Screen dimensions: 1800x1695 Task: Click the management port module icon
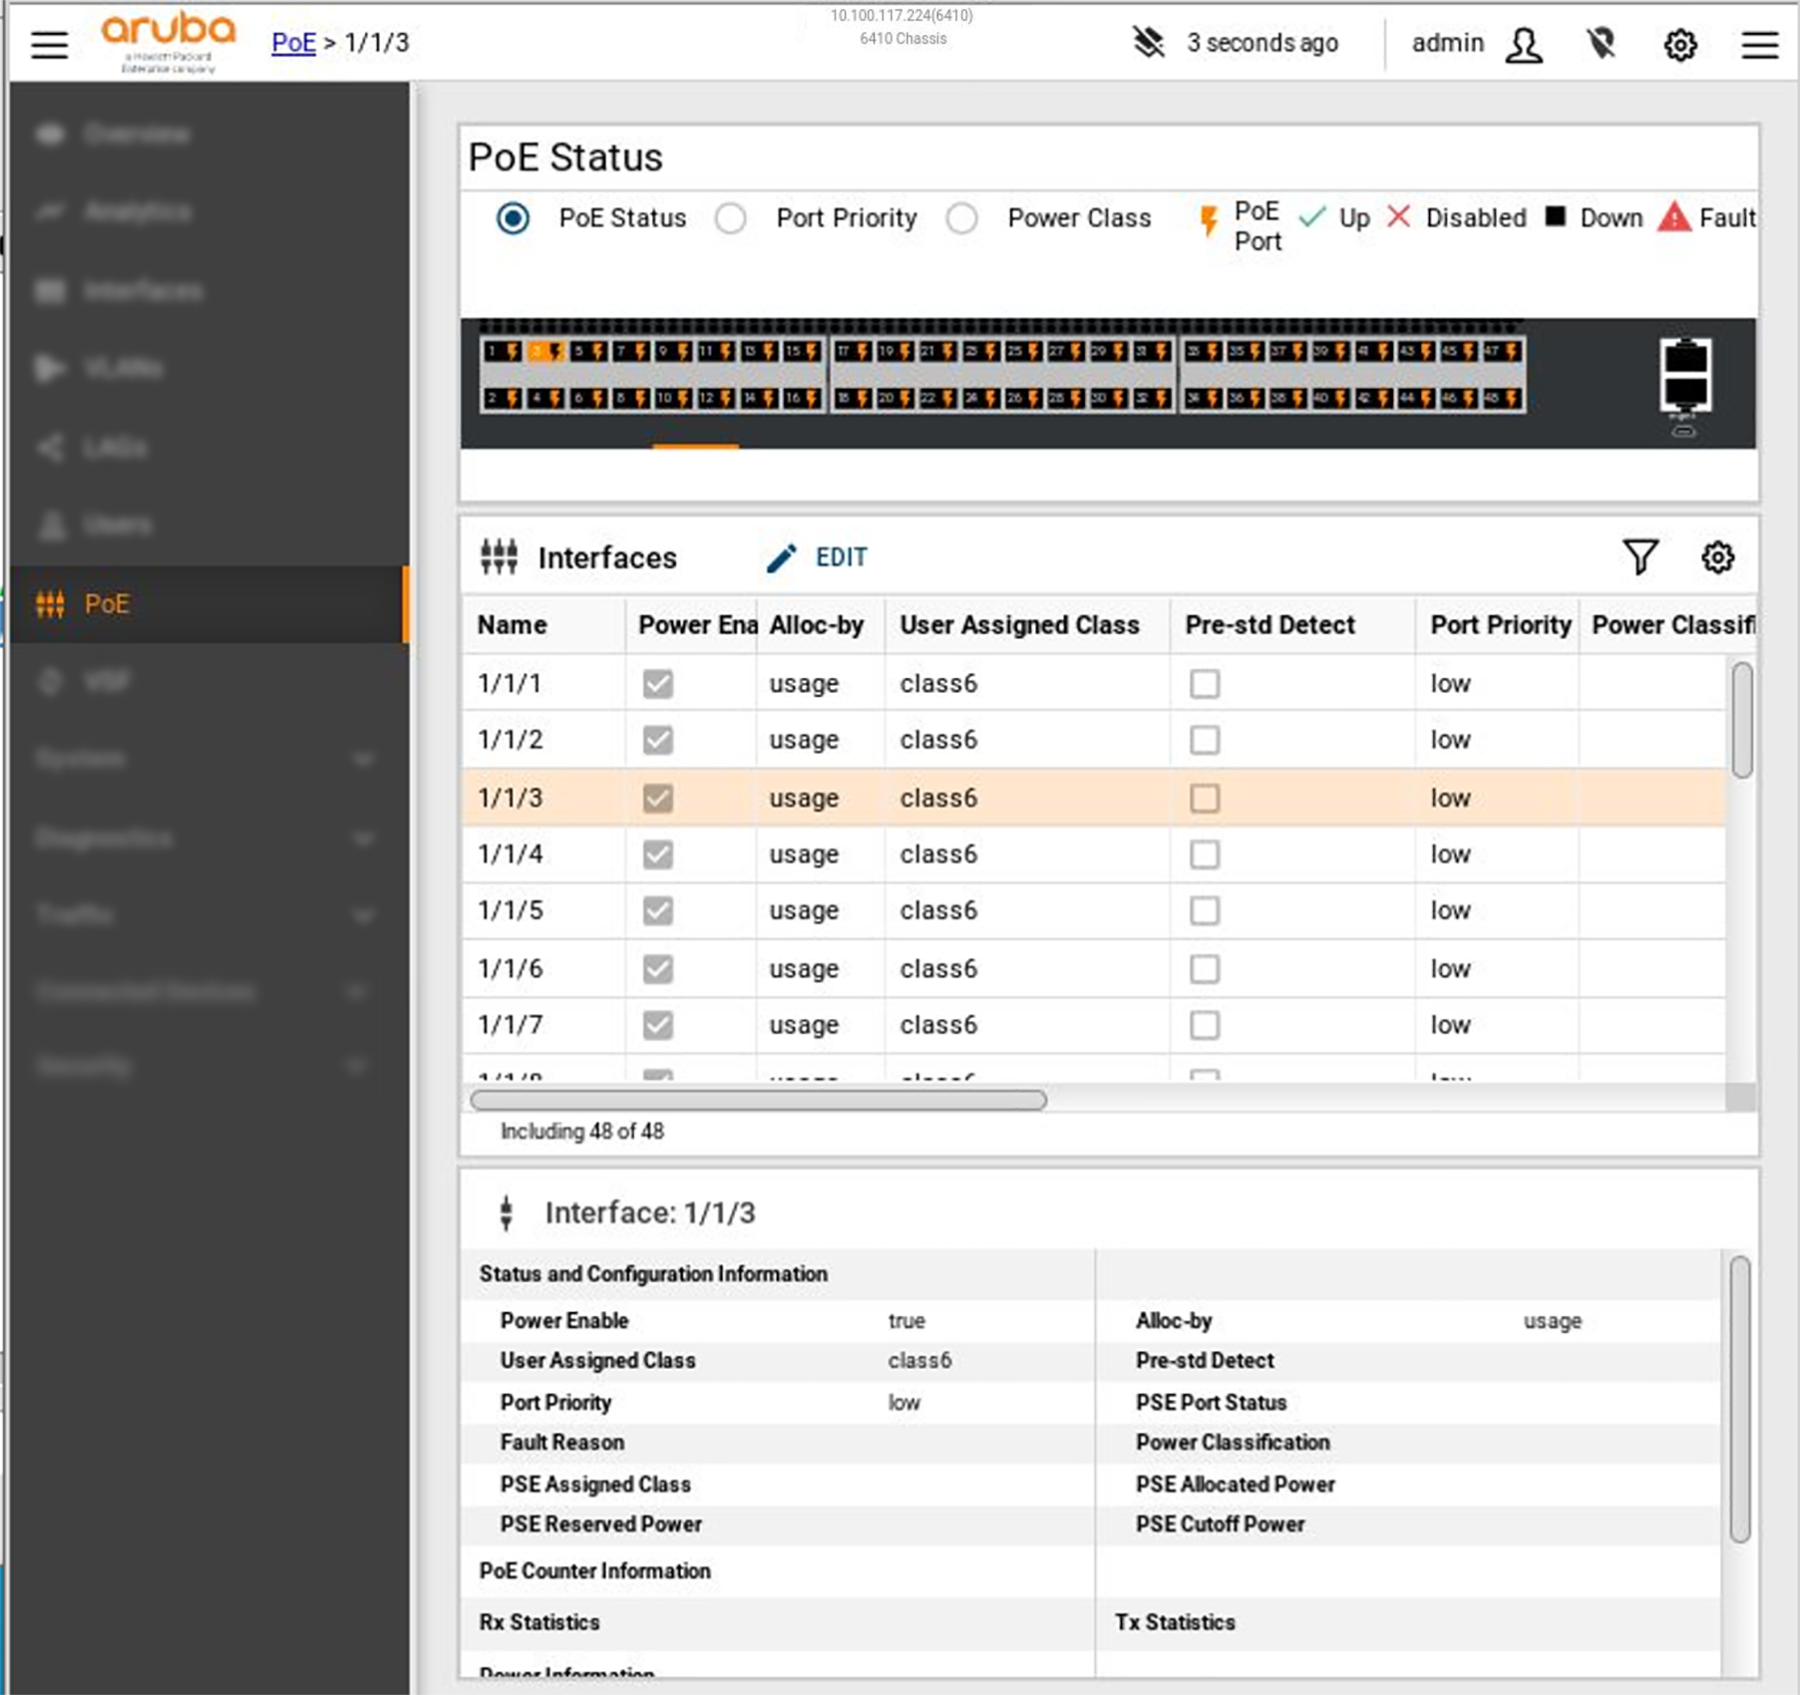point(1685,376)
